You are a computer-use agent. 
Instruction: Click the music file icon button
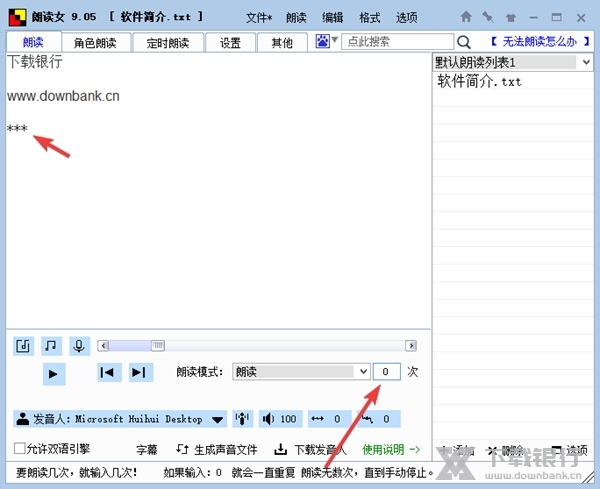[x=23, y=346]
